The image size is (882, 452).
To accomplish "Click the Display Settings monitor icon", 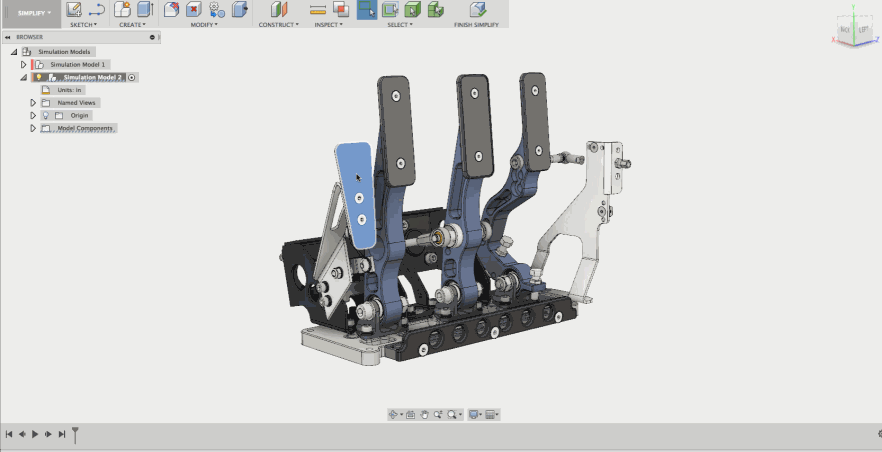I will pos(473,415).
